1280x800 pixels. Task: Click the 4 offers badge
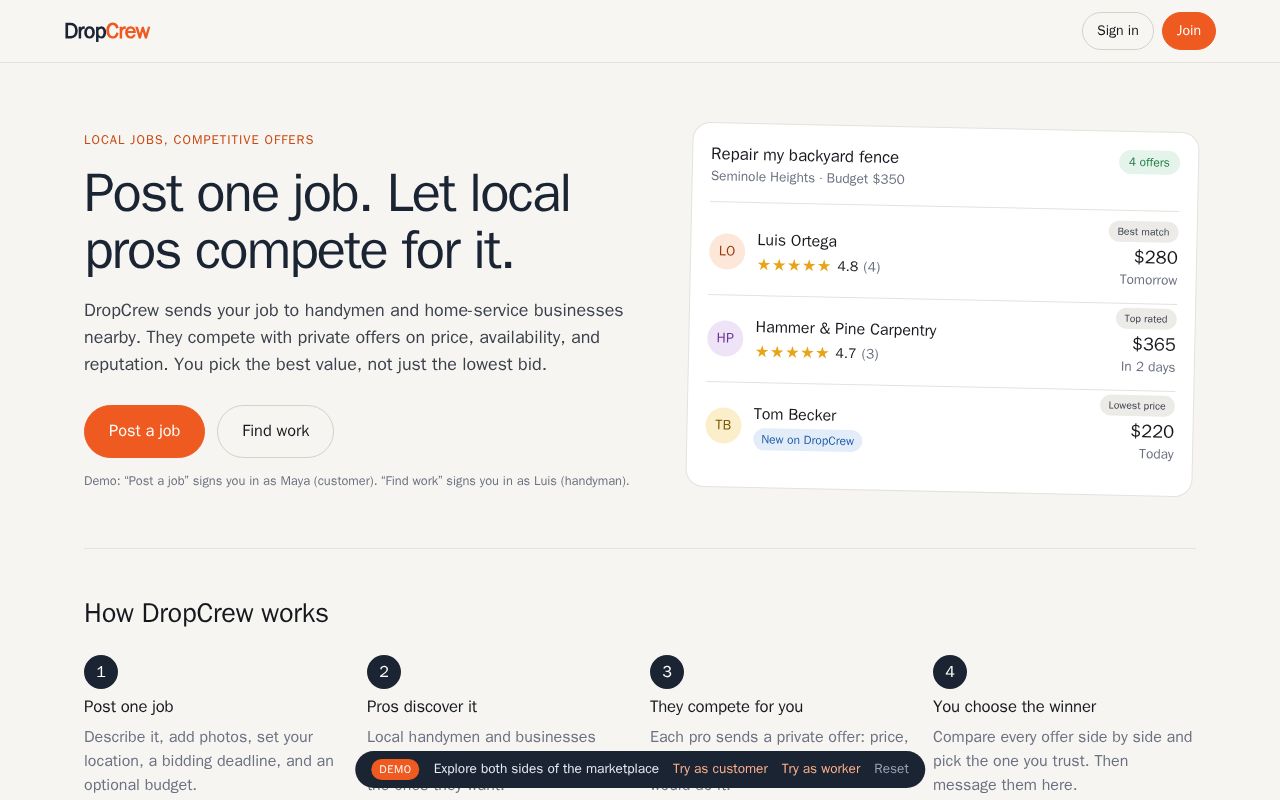click(x=1149, y=162)
